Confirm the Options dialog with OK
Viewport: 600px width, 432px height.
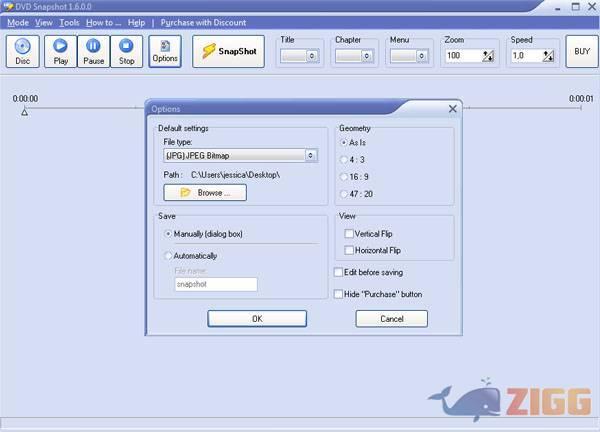point(257,319)
